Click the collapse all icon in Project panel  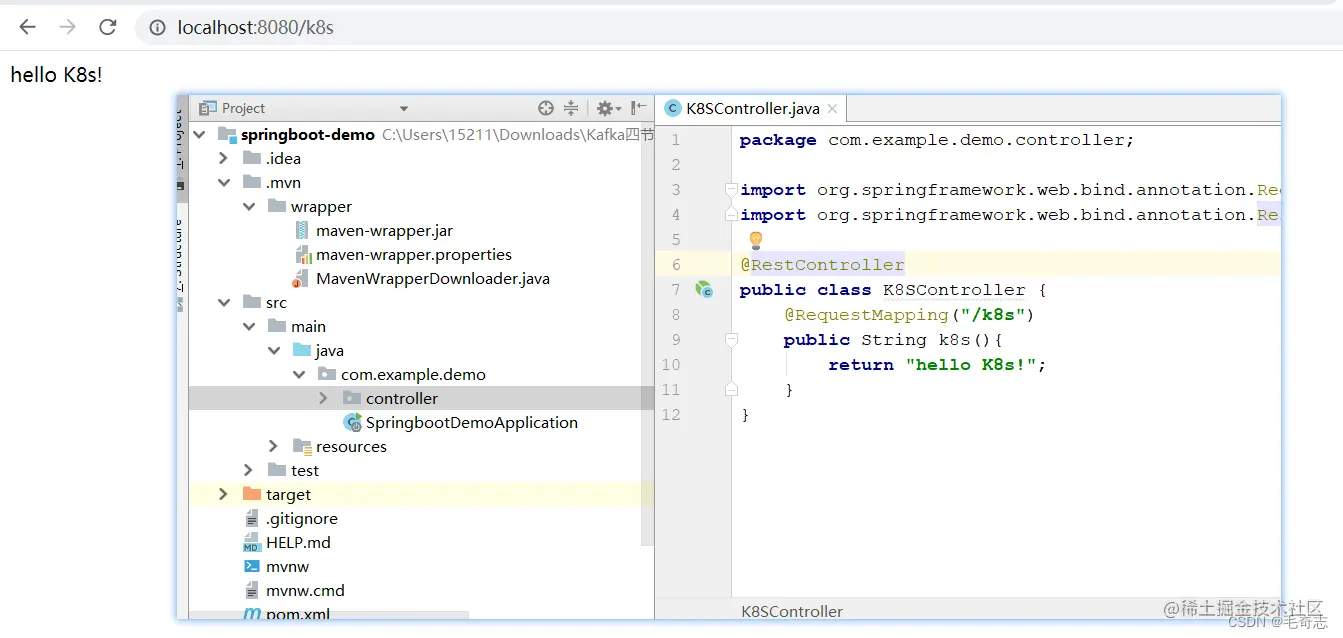point(571,108)
